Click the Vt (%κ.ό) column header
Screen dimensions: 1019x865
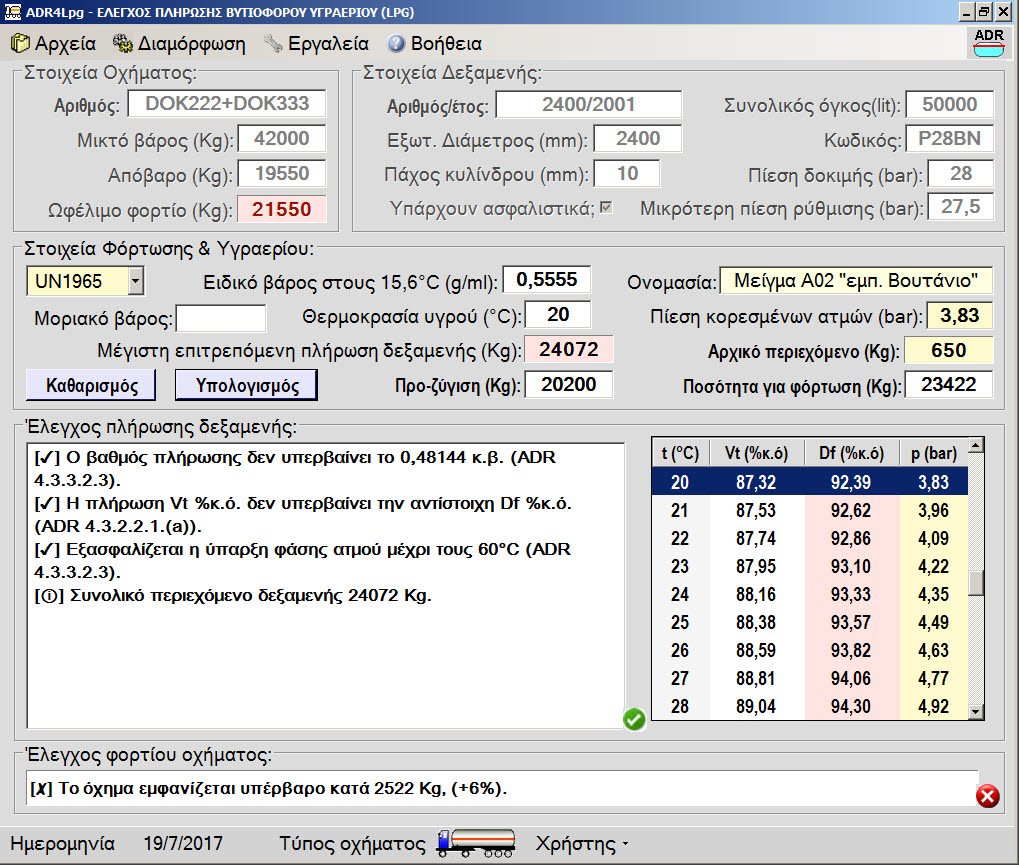[756, 453]
